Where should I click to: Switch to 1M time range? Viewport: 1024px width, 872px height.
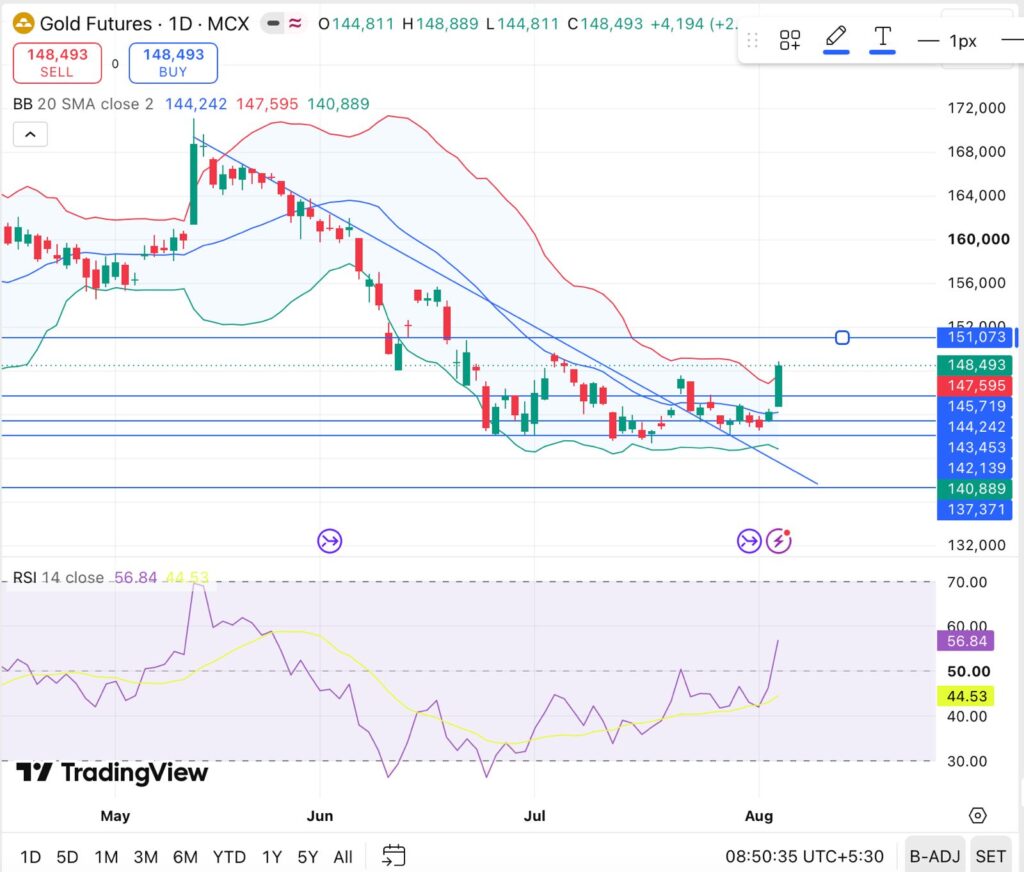coord(106,856)
